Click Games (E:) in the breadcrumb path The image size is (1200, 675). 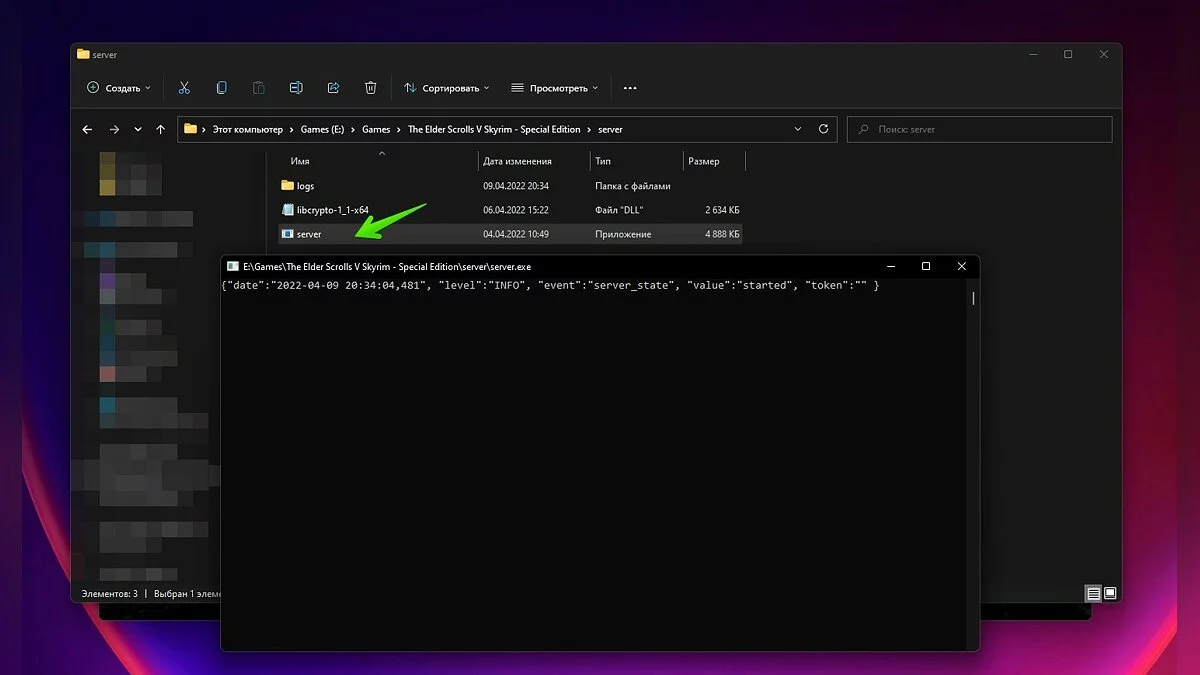pos(320,129)
